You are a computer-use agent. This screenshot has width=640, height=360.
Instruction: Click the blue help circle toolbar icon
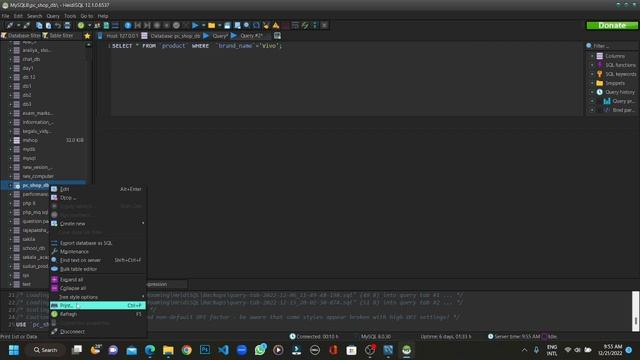(128, 25)
